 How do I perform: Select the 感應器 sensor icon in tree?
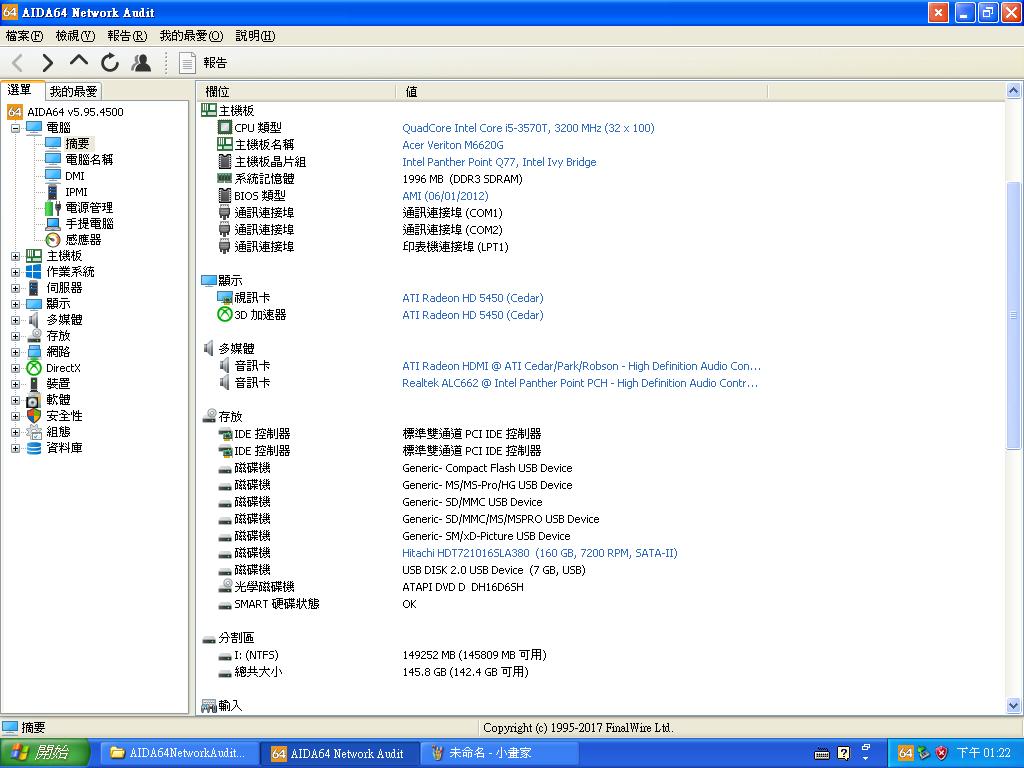53,240
